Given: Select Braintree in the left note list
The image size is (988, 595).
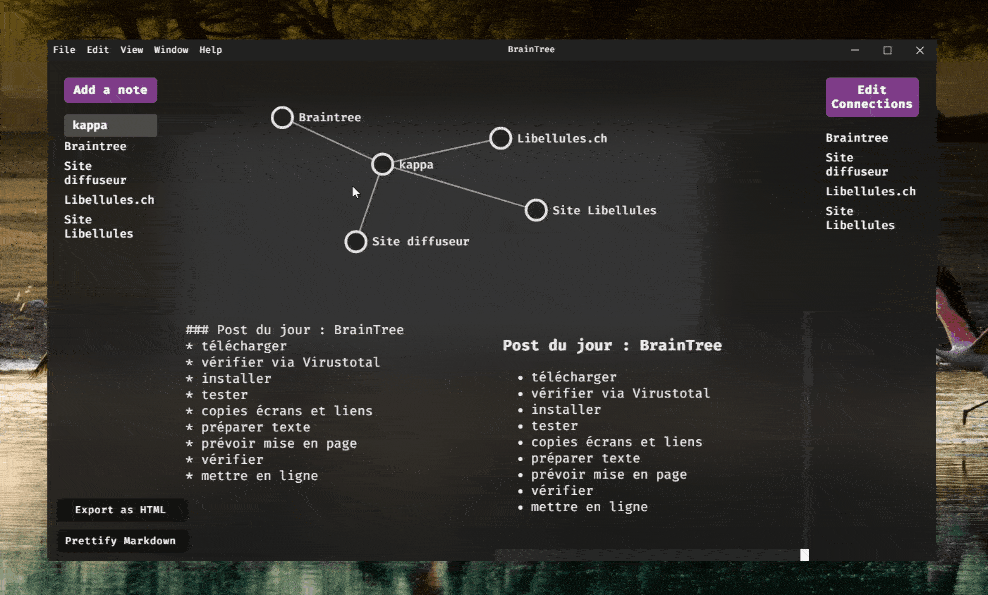Looking at the screenshot, I should 95,146.
